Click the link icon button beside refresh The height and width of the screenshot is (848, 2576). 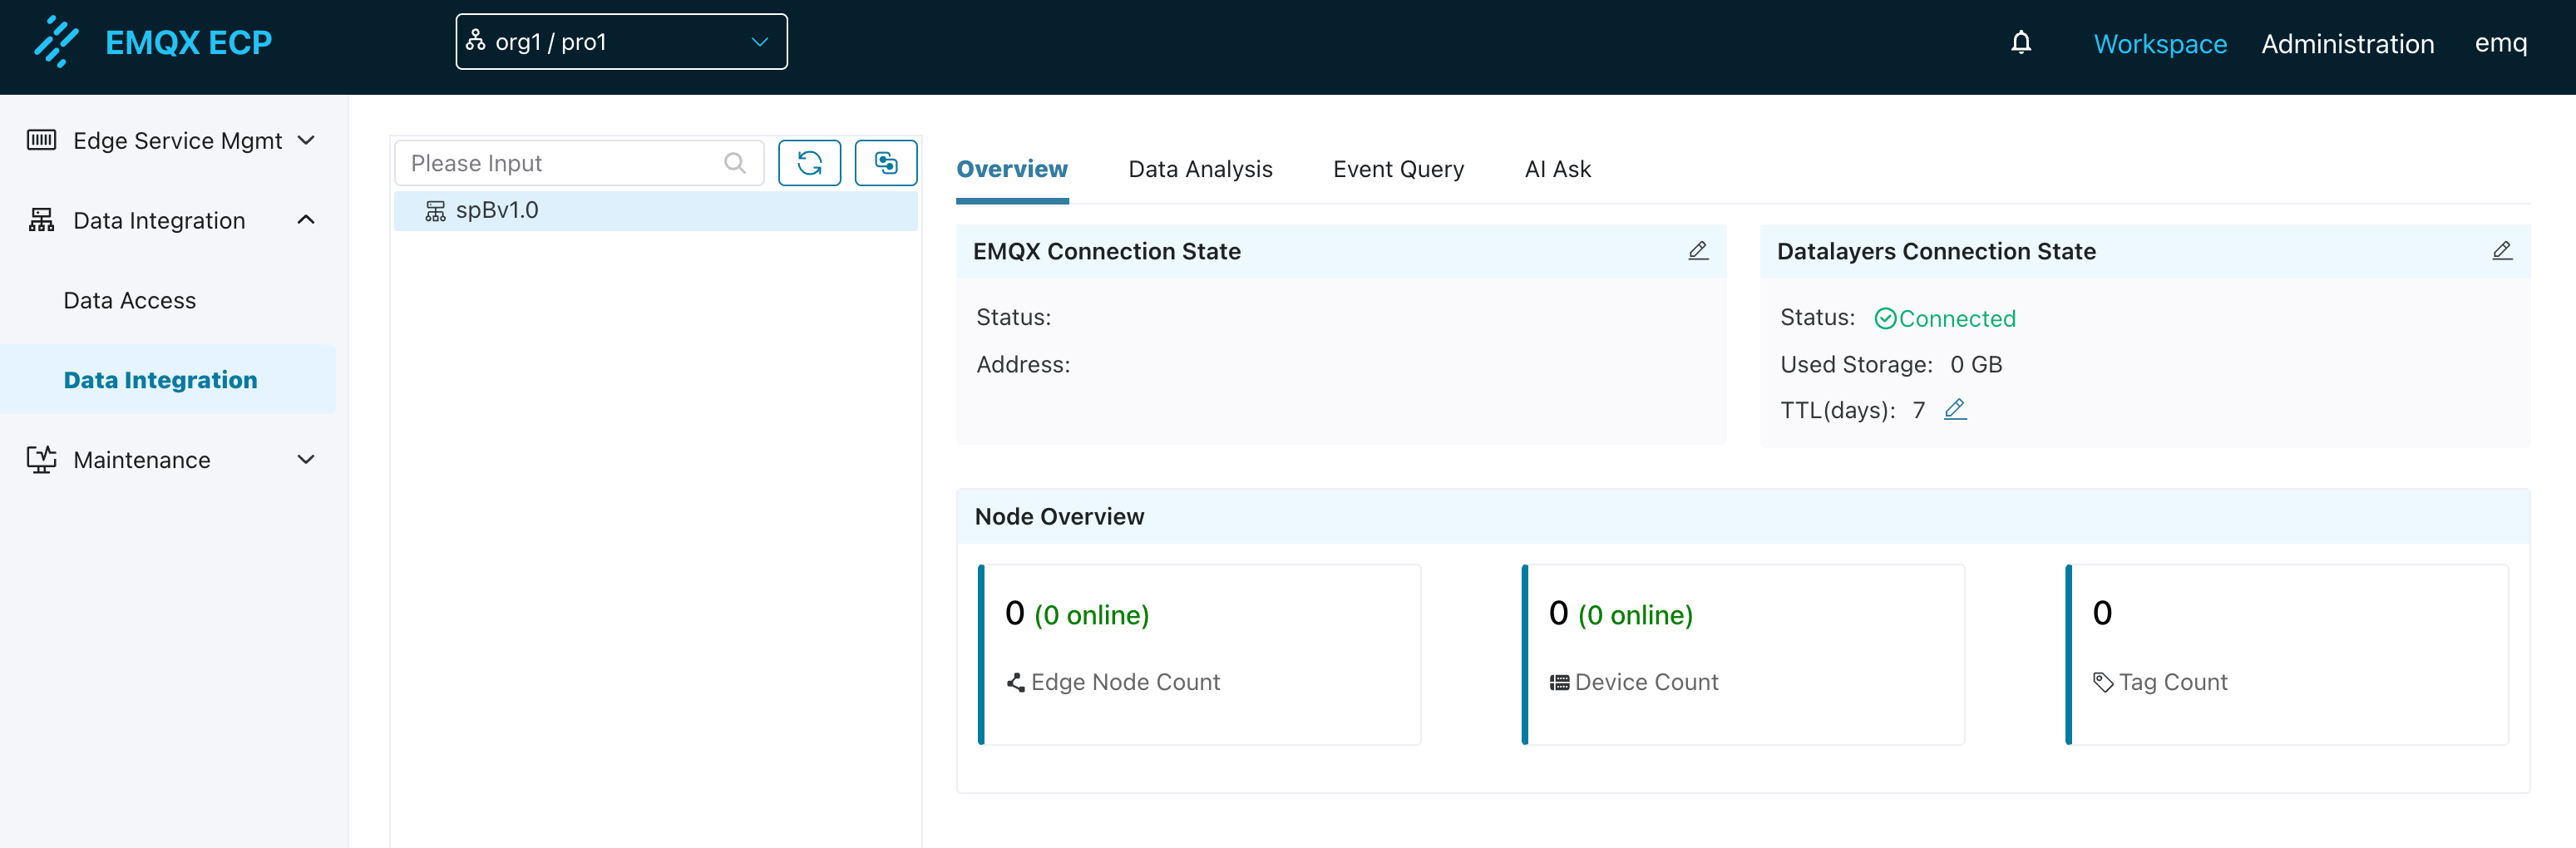[885, 163]
